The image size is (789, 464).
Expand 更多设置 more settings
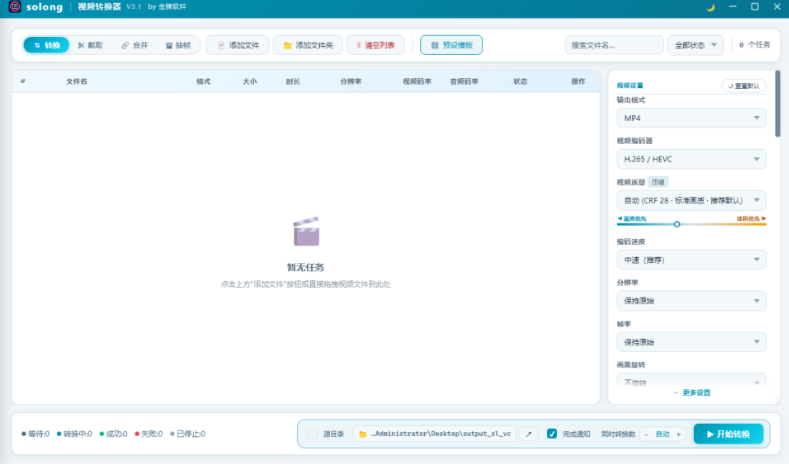[x=692, y=393]
